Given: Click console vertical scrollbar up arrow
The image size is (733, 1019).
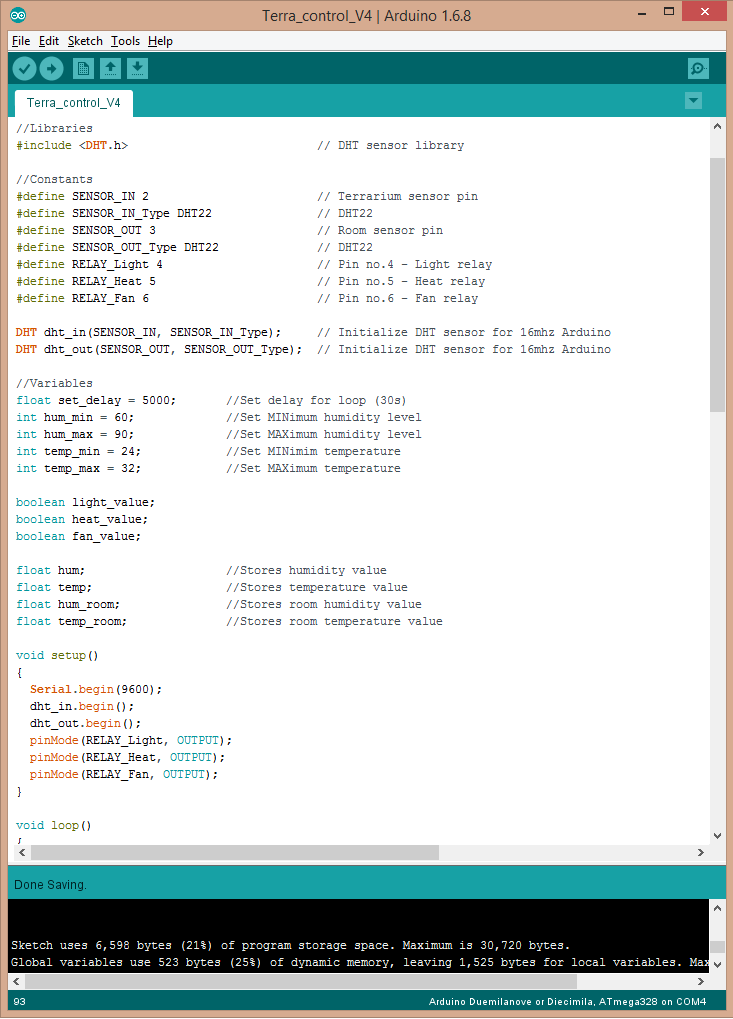Looking at the screenshot, I should [x=717, y=908].
